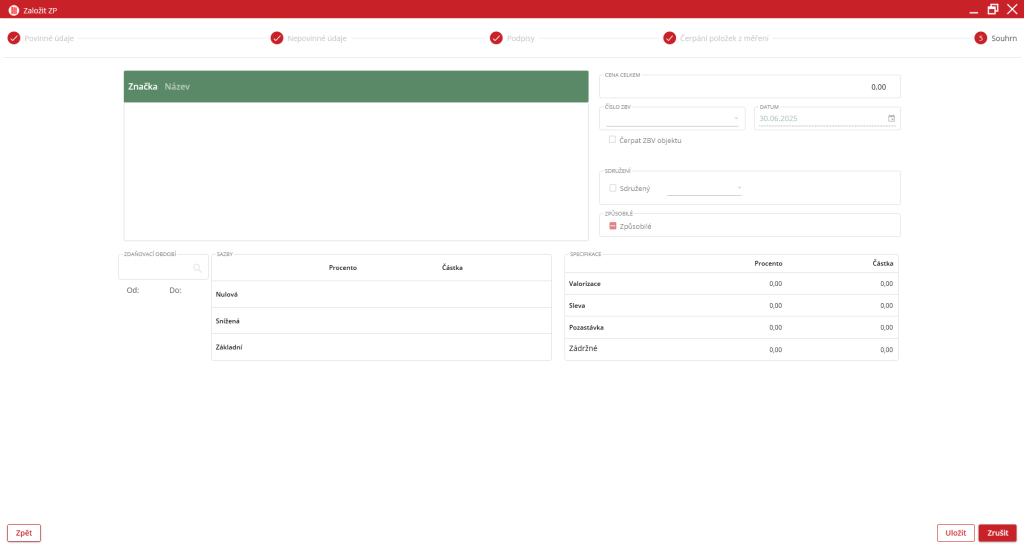Switch to the Podpisy step

519,38
